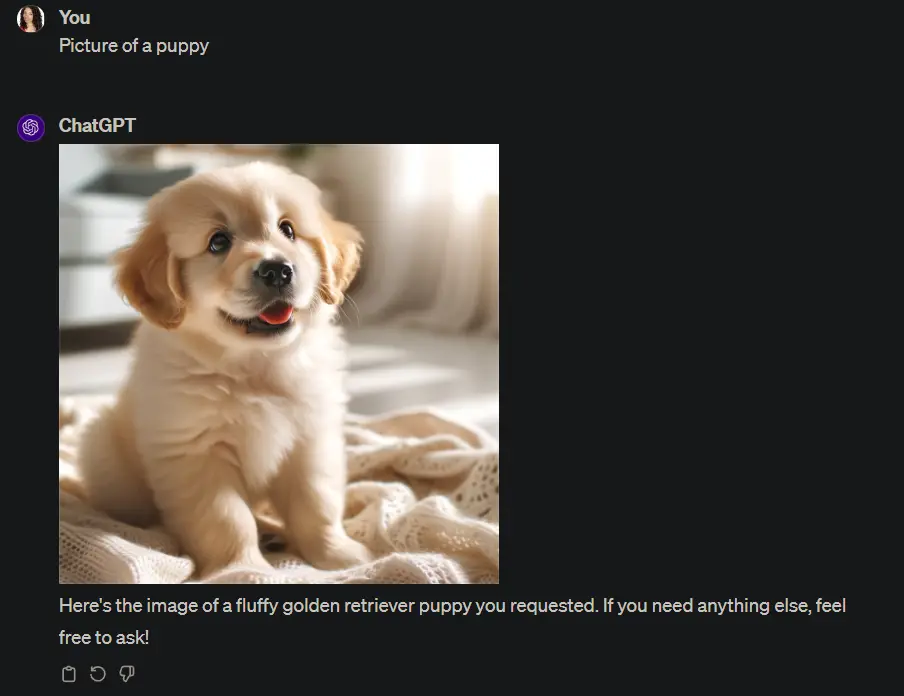Screen dimensions: 904x696
Task: Click the user's profile photo avatar
Action: pos(31,18)
